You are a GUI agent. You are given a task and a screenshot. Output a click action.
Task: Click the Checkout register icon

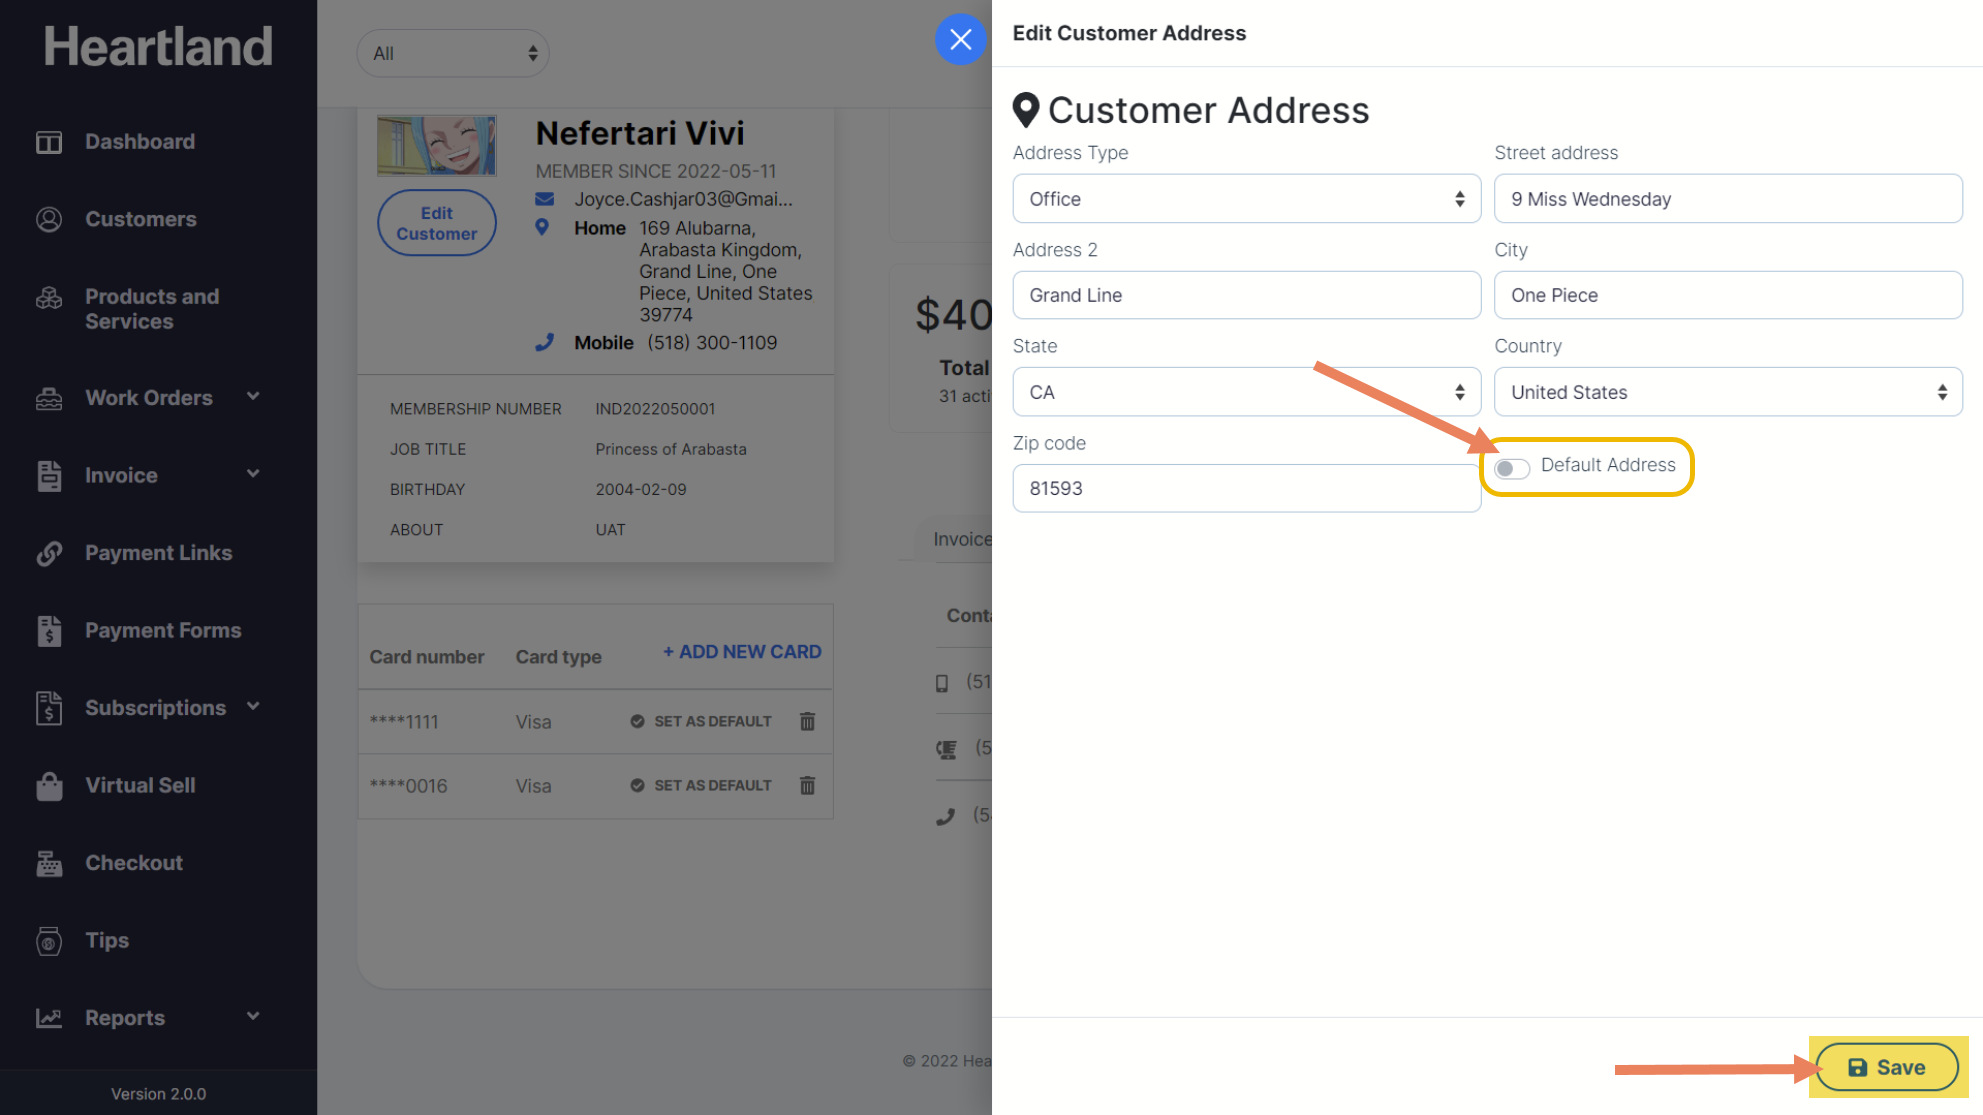point(49,863)
